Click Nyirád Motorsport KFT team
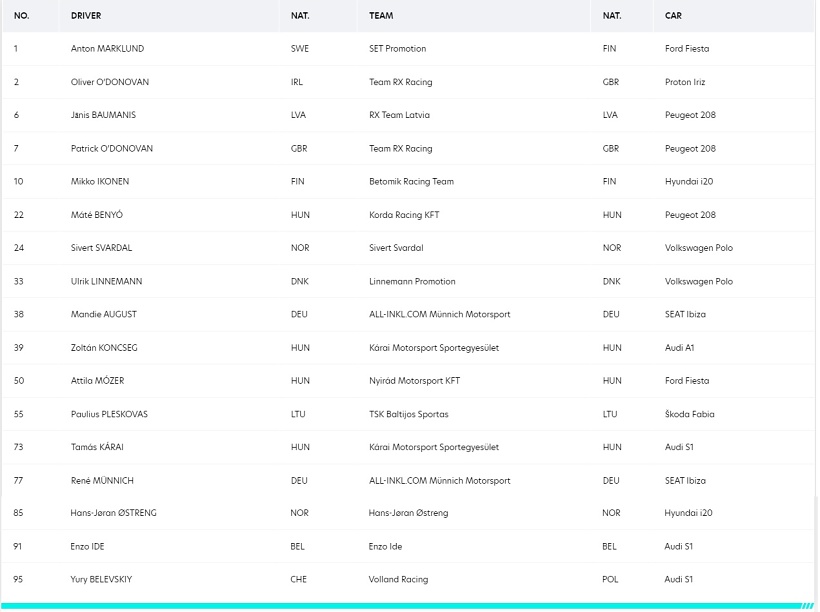Image resolution: width=820 pixels, height=612 pixels. 414,381
